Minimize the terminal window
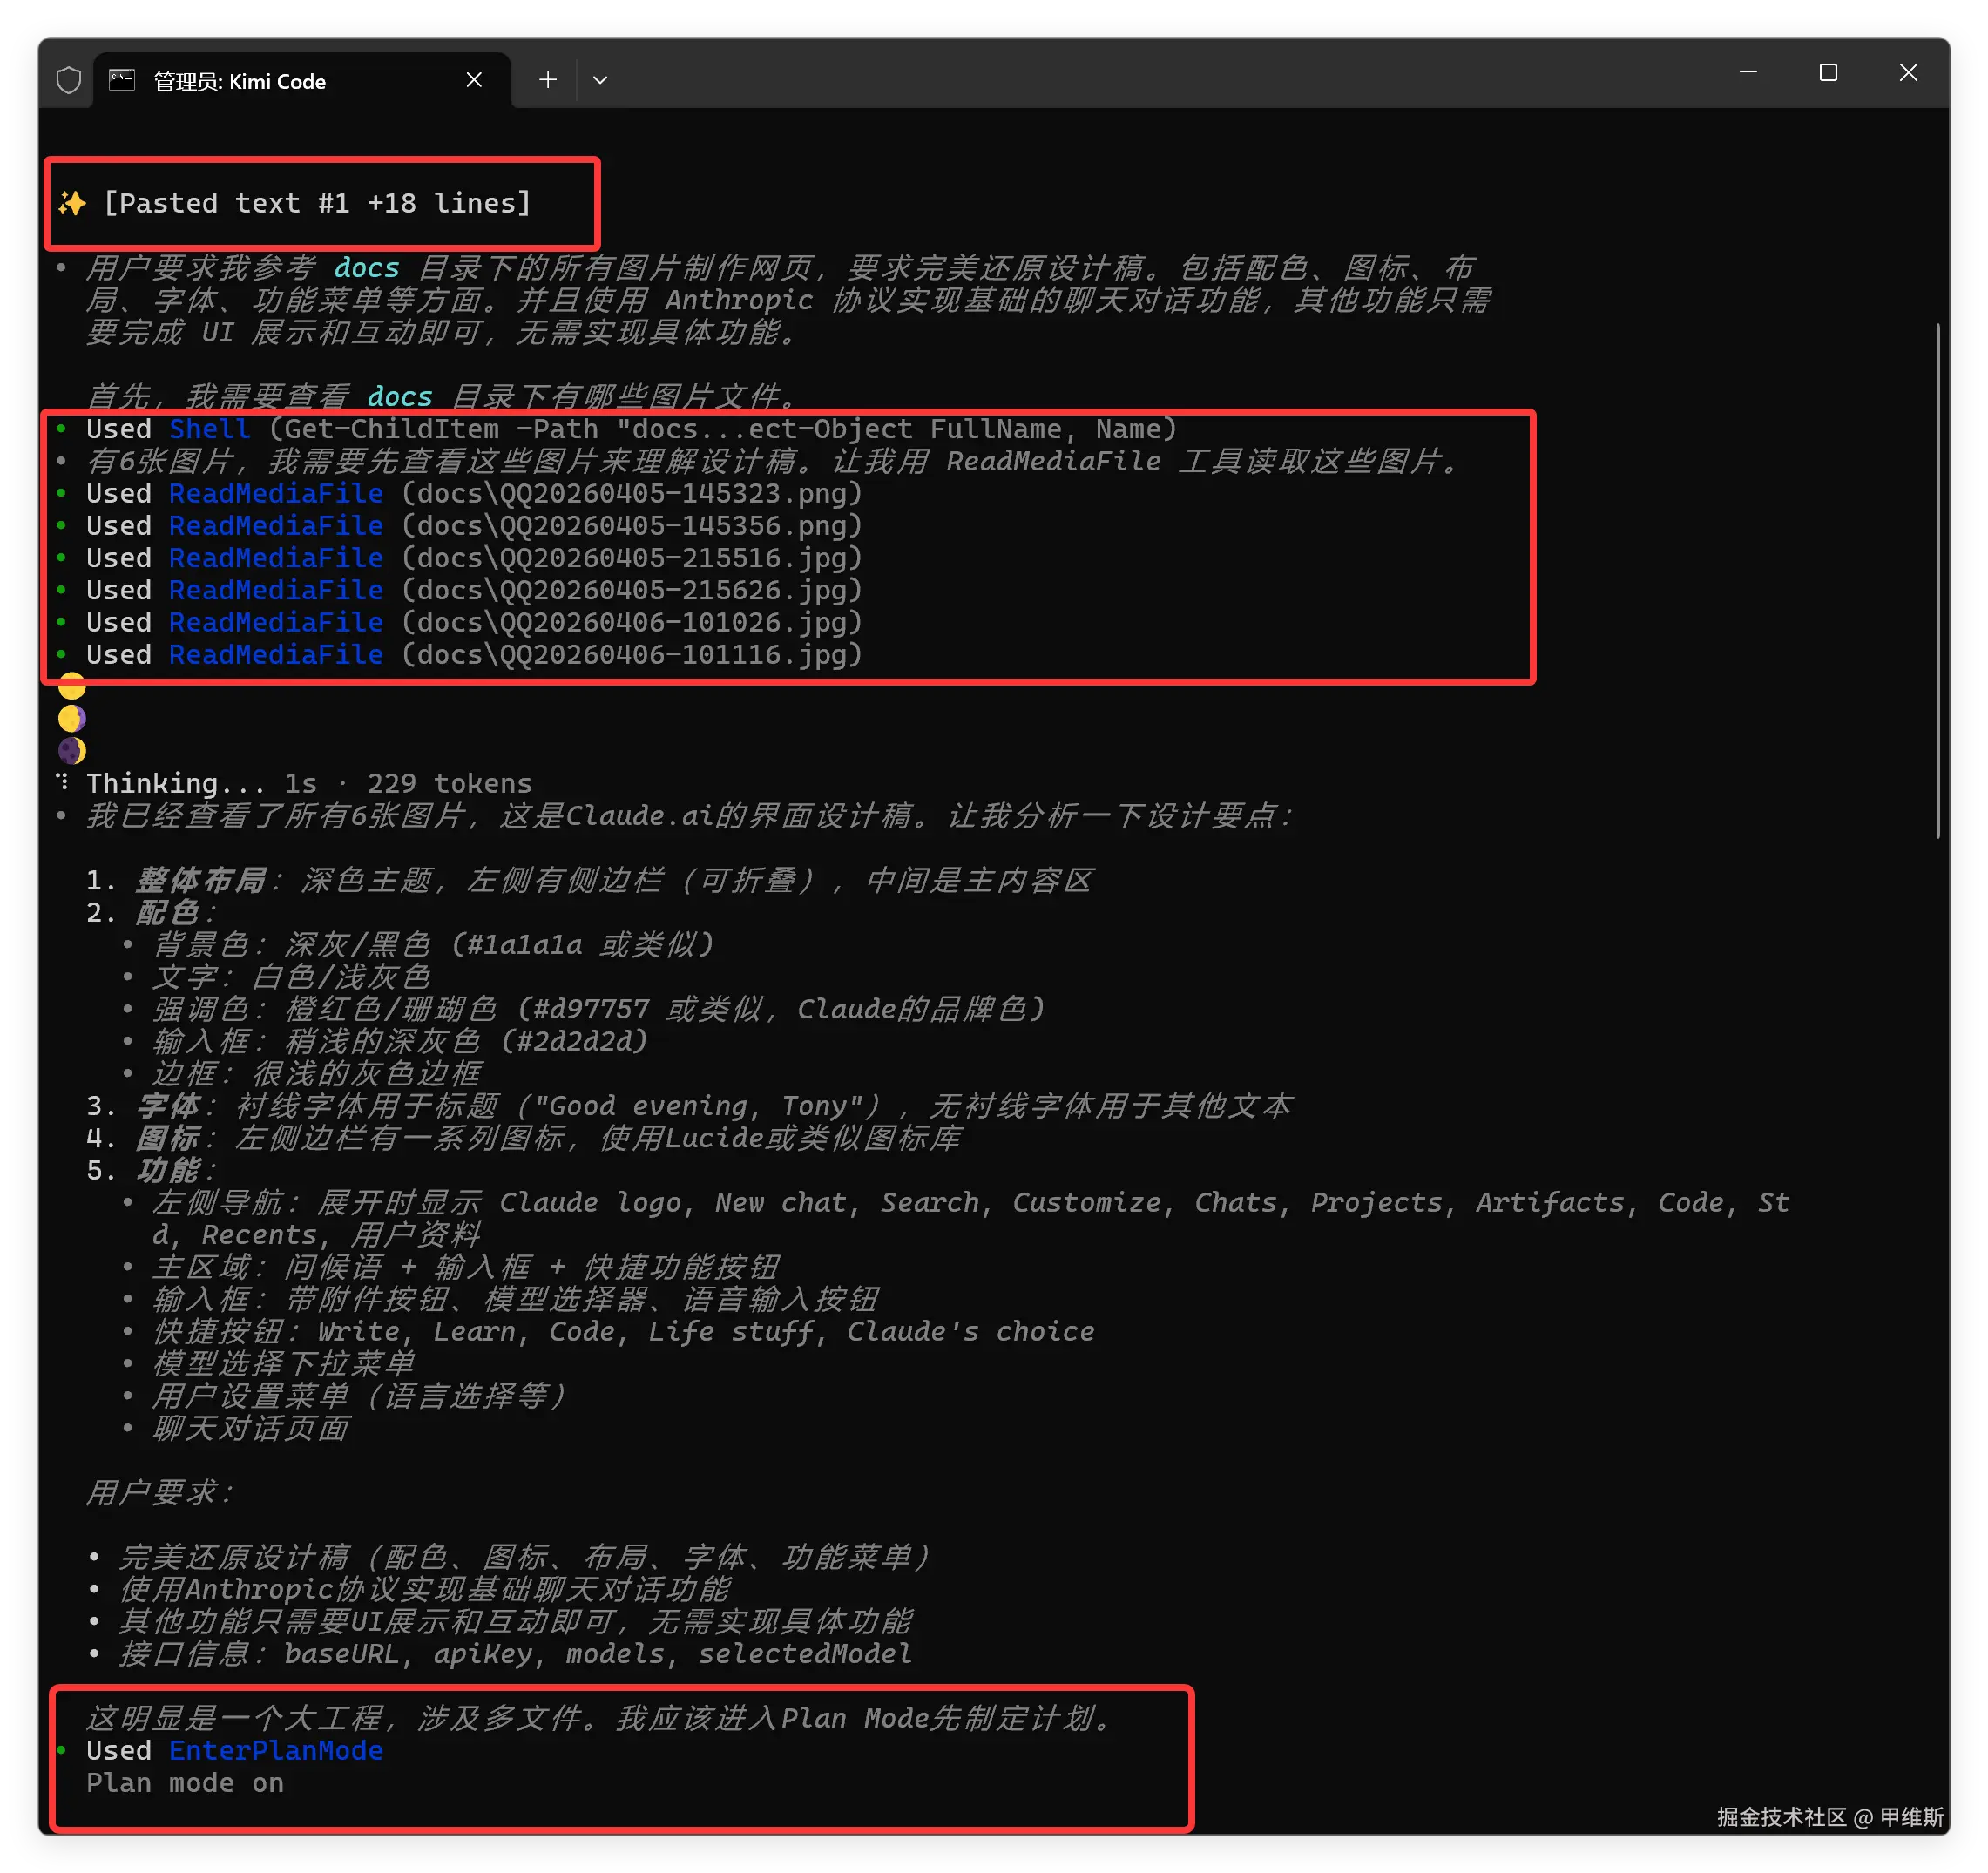 (x=1748, y=73)
